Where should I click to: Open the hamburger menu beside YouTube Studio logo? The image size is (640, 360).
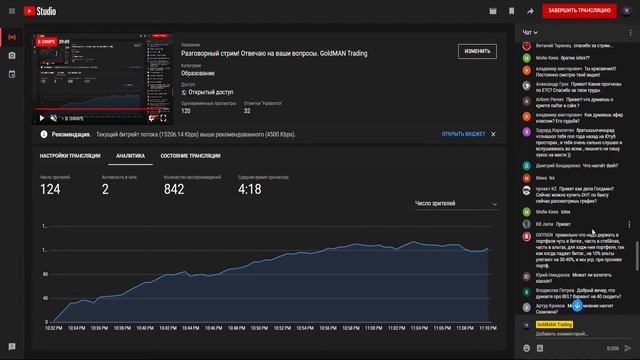click(x=12, y=11)
